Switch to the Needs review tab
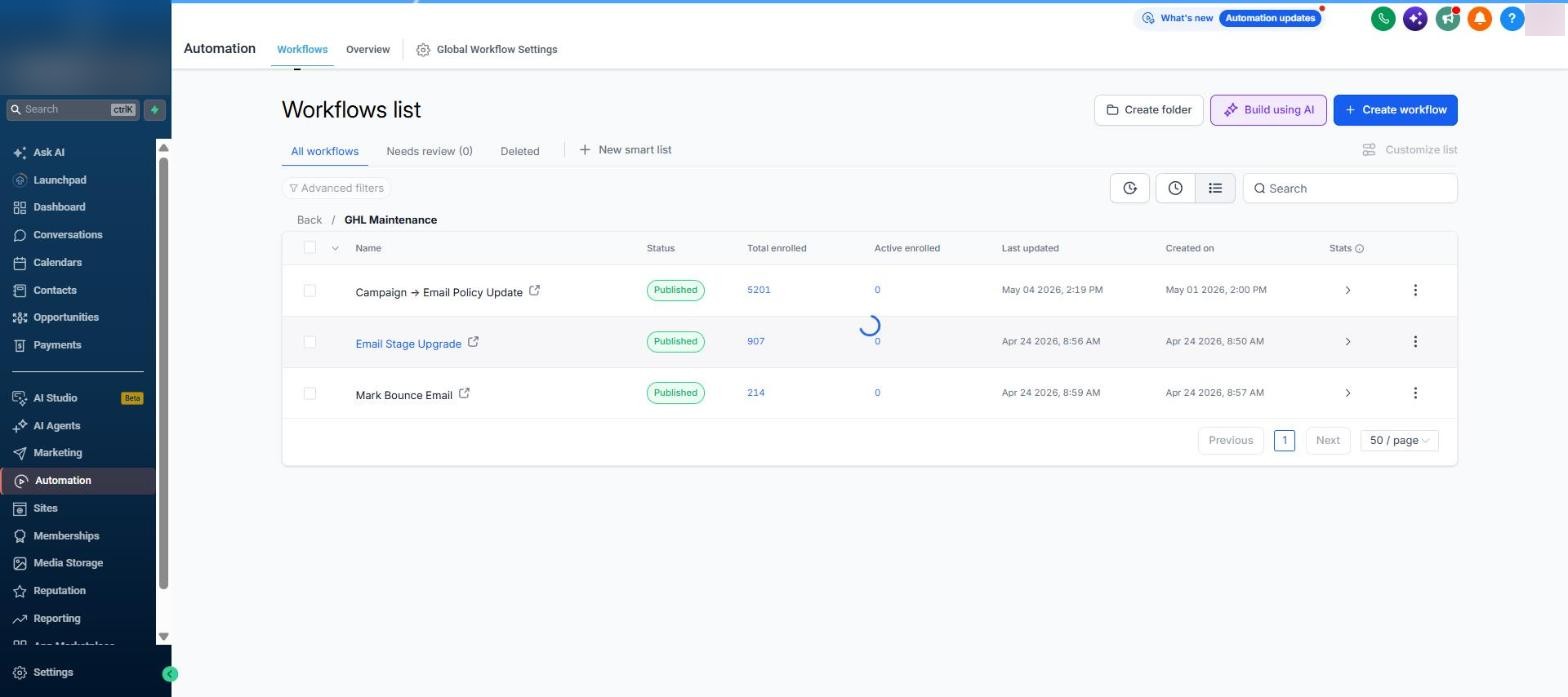This screenshot has height=697, width=1568. (429, 151)
